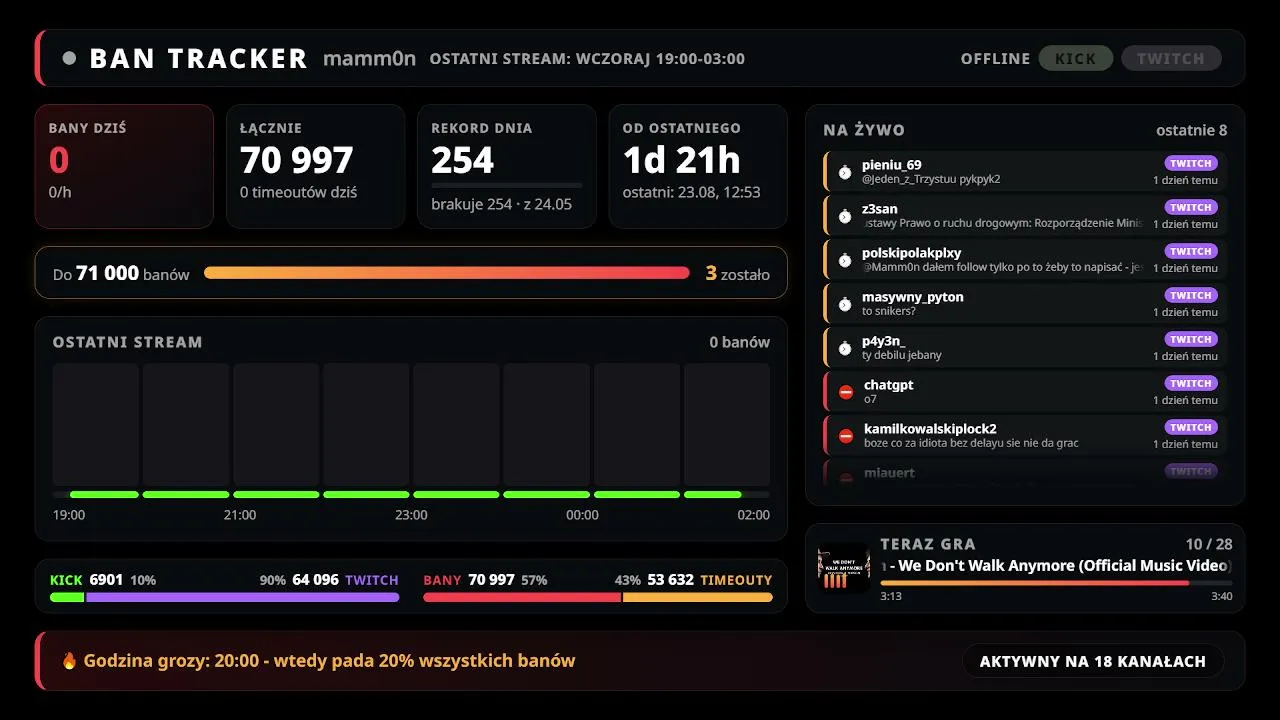Click the TWITCH badge on kamilkowalskiplock2 row
The width and height of the screenshot is (1280, 720).
click(x=1191, y=427)
